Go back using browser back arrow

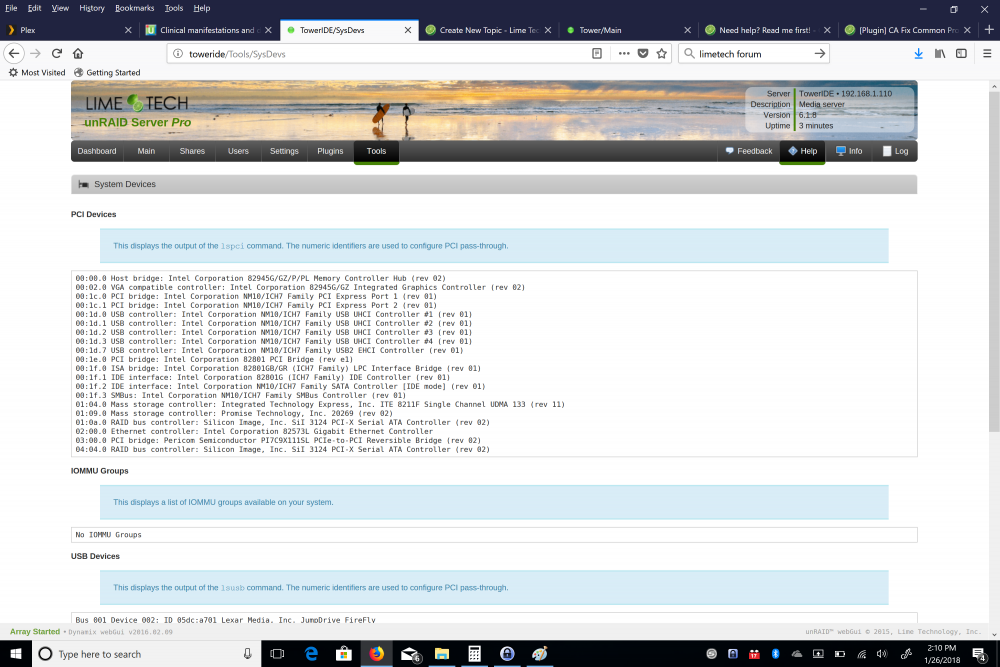(14, 54)
